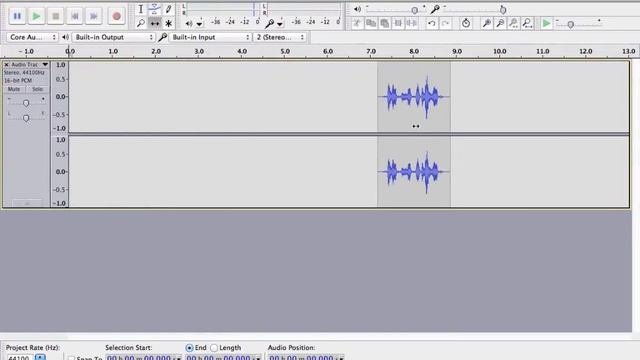Screen dimensions: 640x360
Task: Click the Trim audio icon
Action: point(398,23)
